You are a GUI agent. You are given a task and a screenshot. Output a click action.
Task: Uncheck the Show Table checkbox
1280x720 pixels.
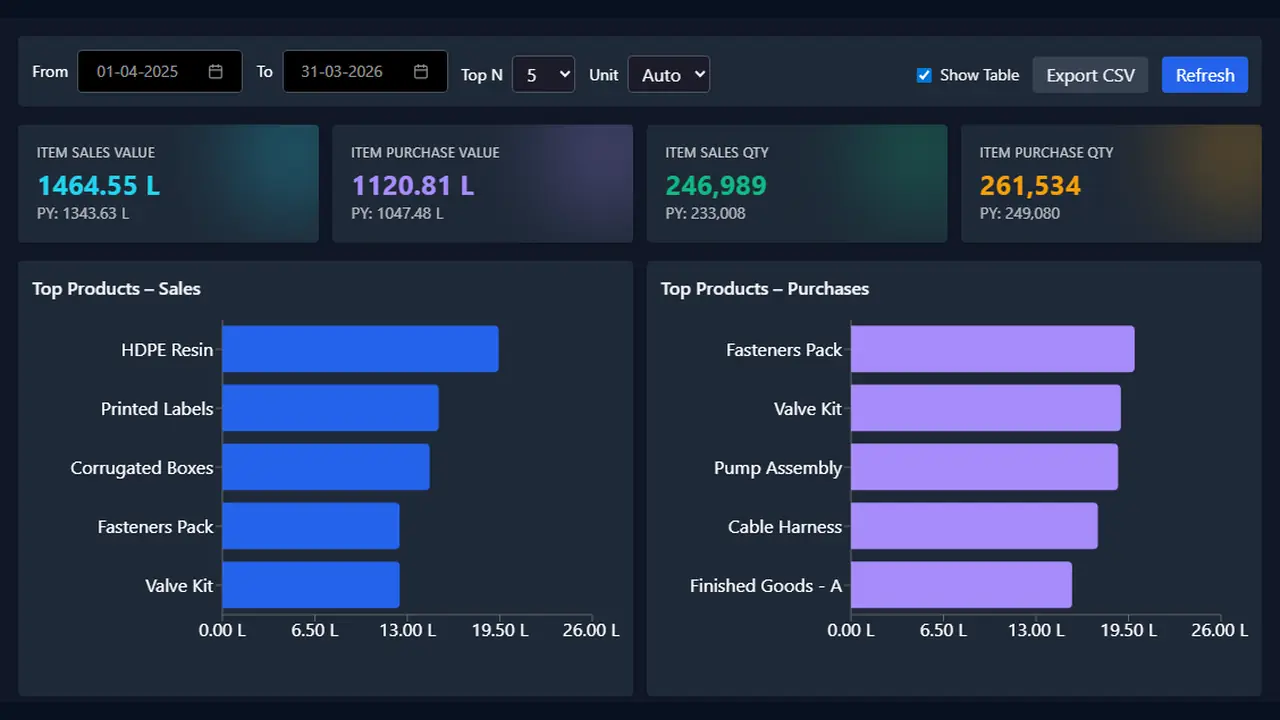[924, 75]
